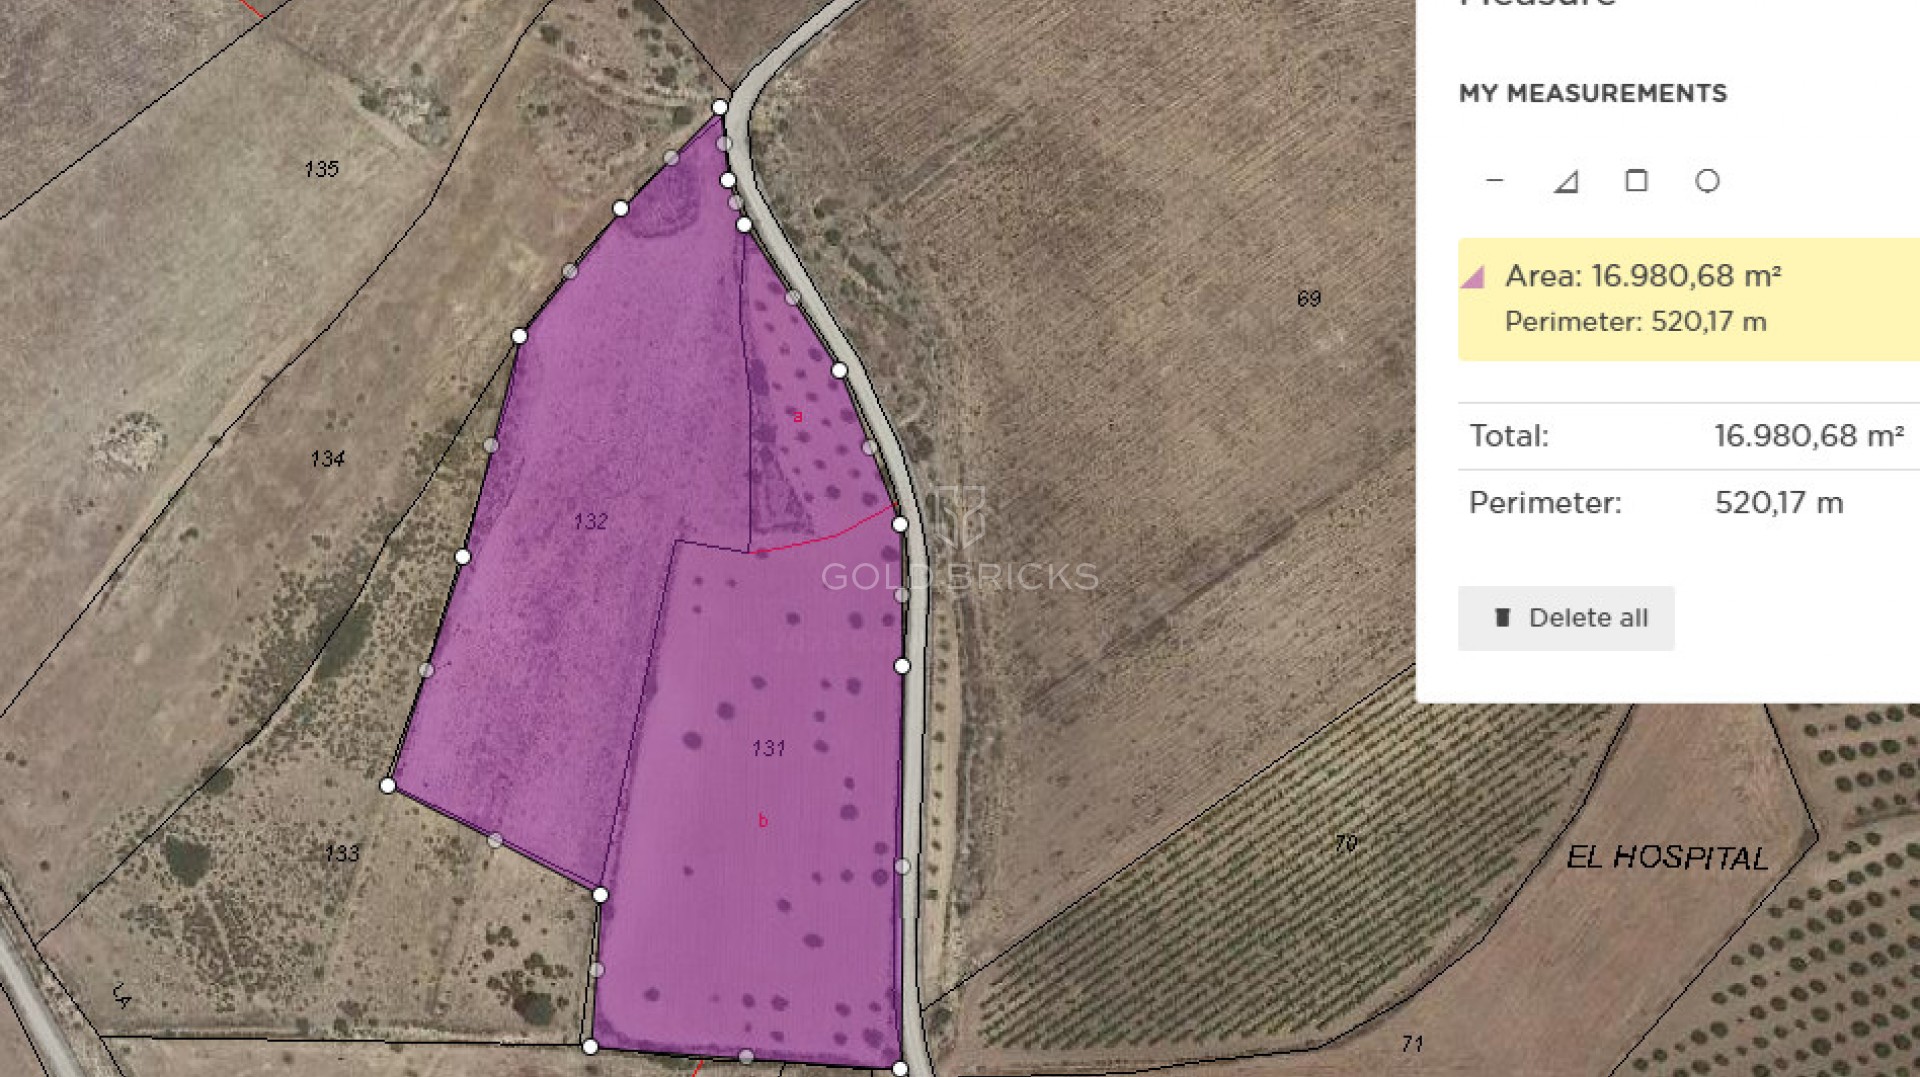Click the EL HOSPITAL map label
The height and width of the screenshot is (1077, 1920).
(1667, 857)
